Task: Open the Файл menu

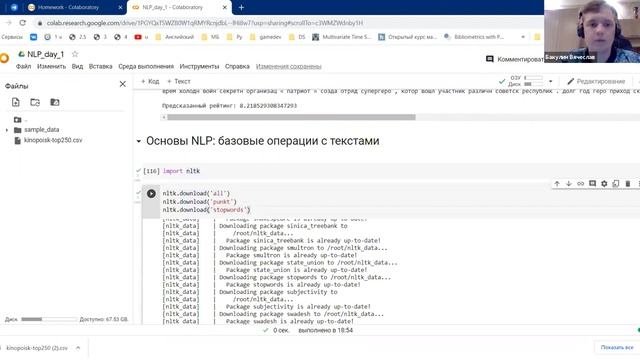Action: pos(23,66)
